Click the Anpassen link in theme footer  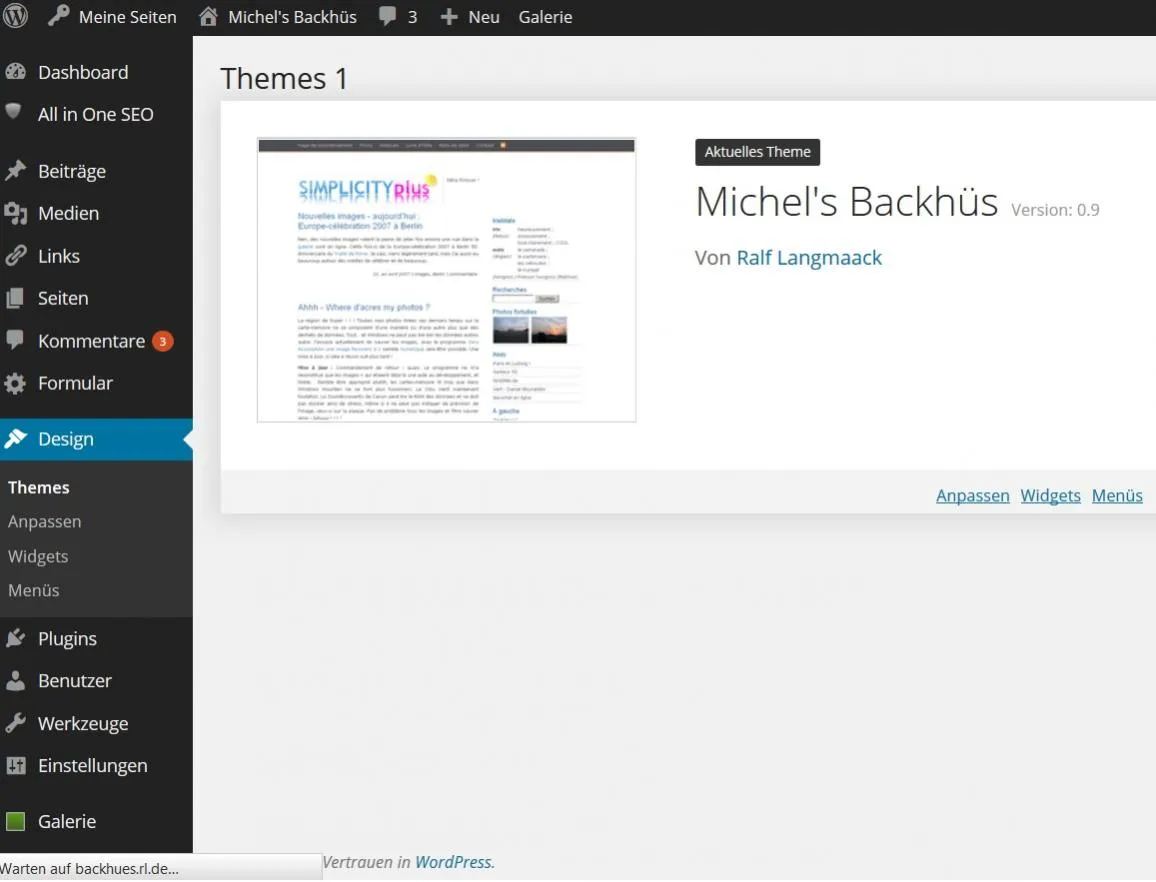[972, 496]
